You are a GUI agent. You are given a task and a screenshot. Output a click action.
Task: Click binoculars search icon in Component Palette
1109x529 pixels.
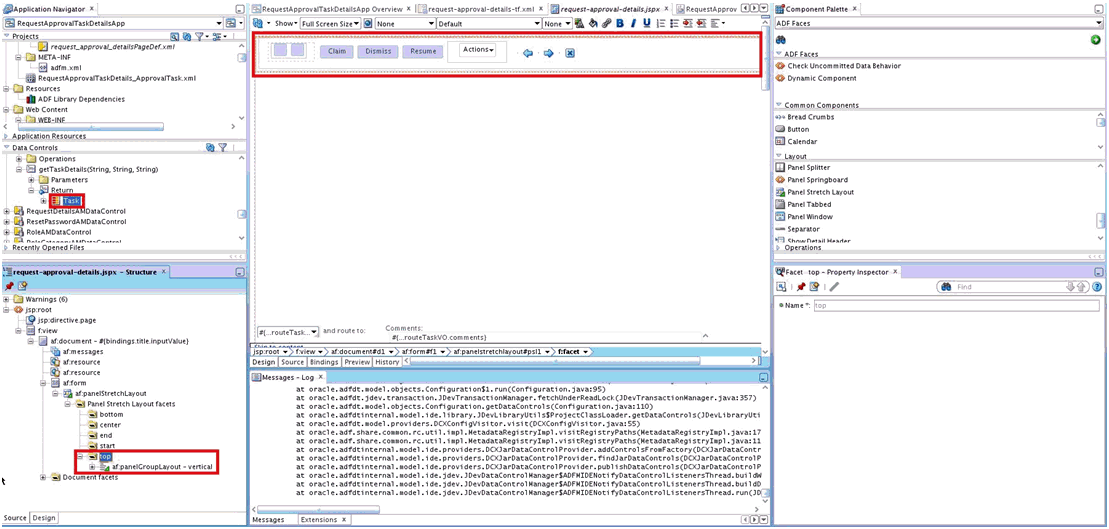pyautogui.click(x=782, y=40)
